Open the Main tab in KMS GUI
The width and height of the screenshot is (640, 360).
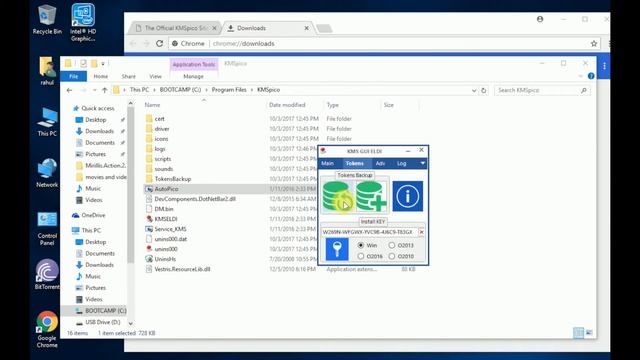click(327, 163)
